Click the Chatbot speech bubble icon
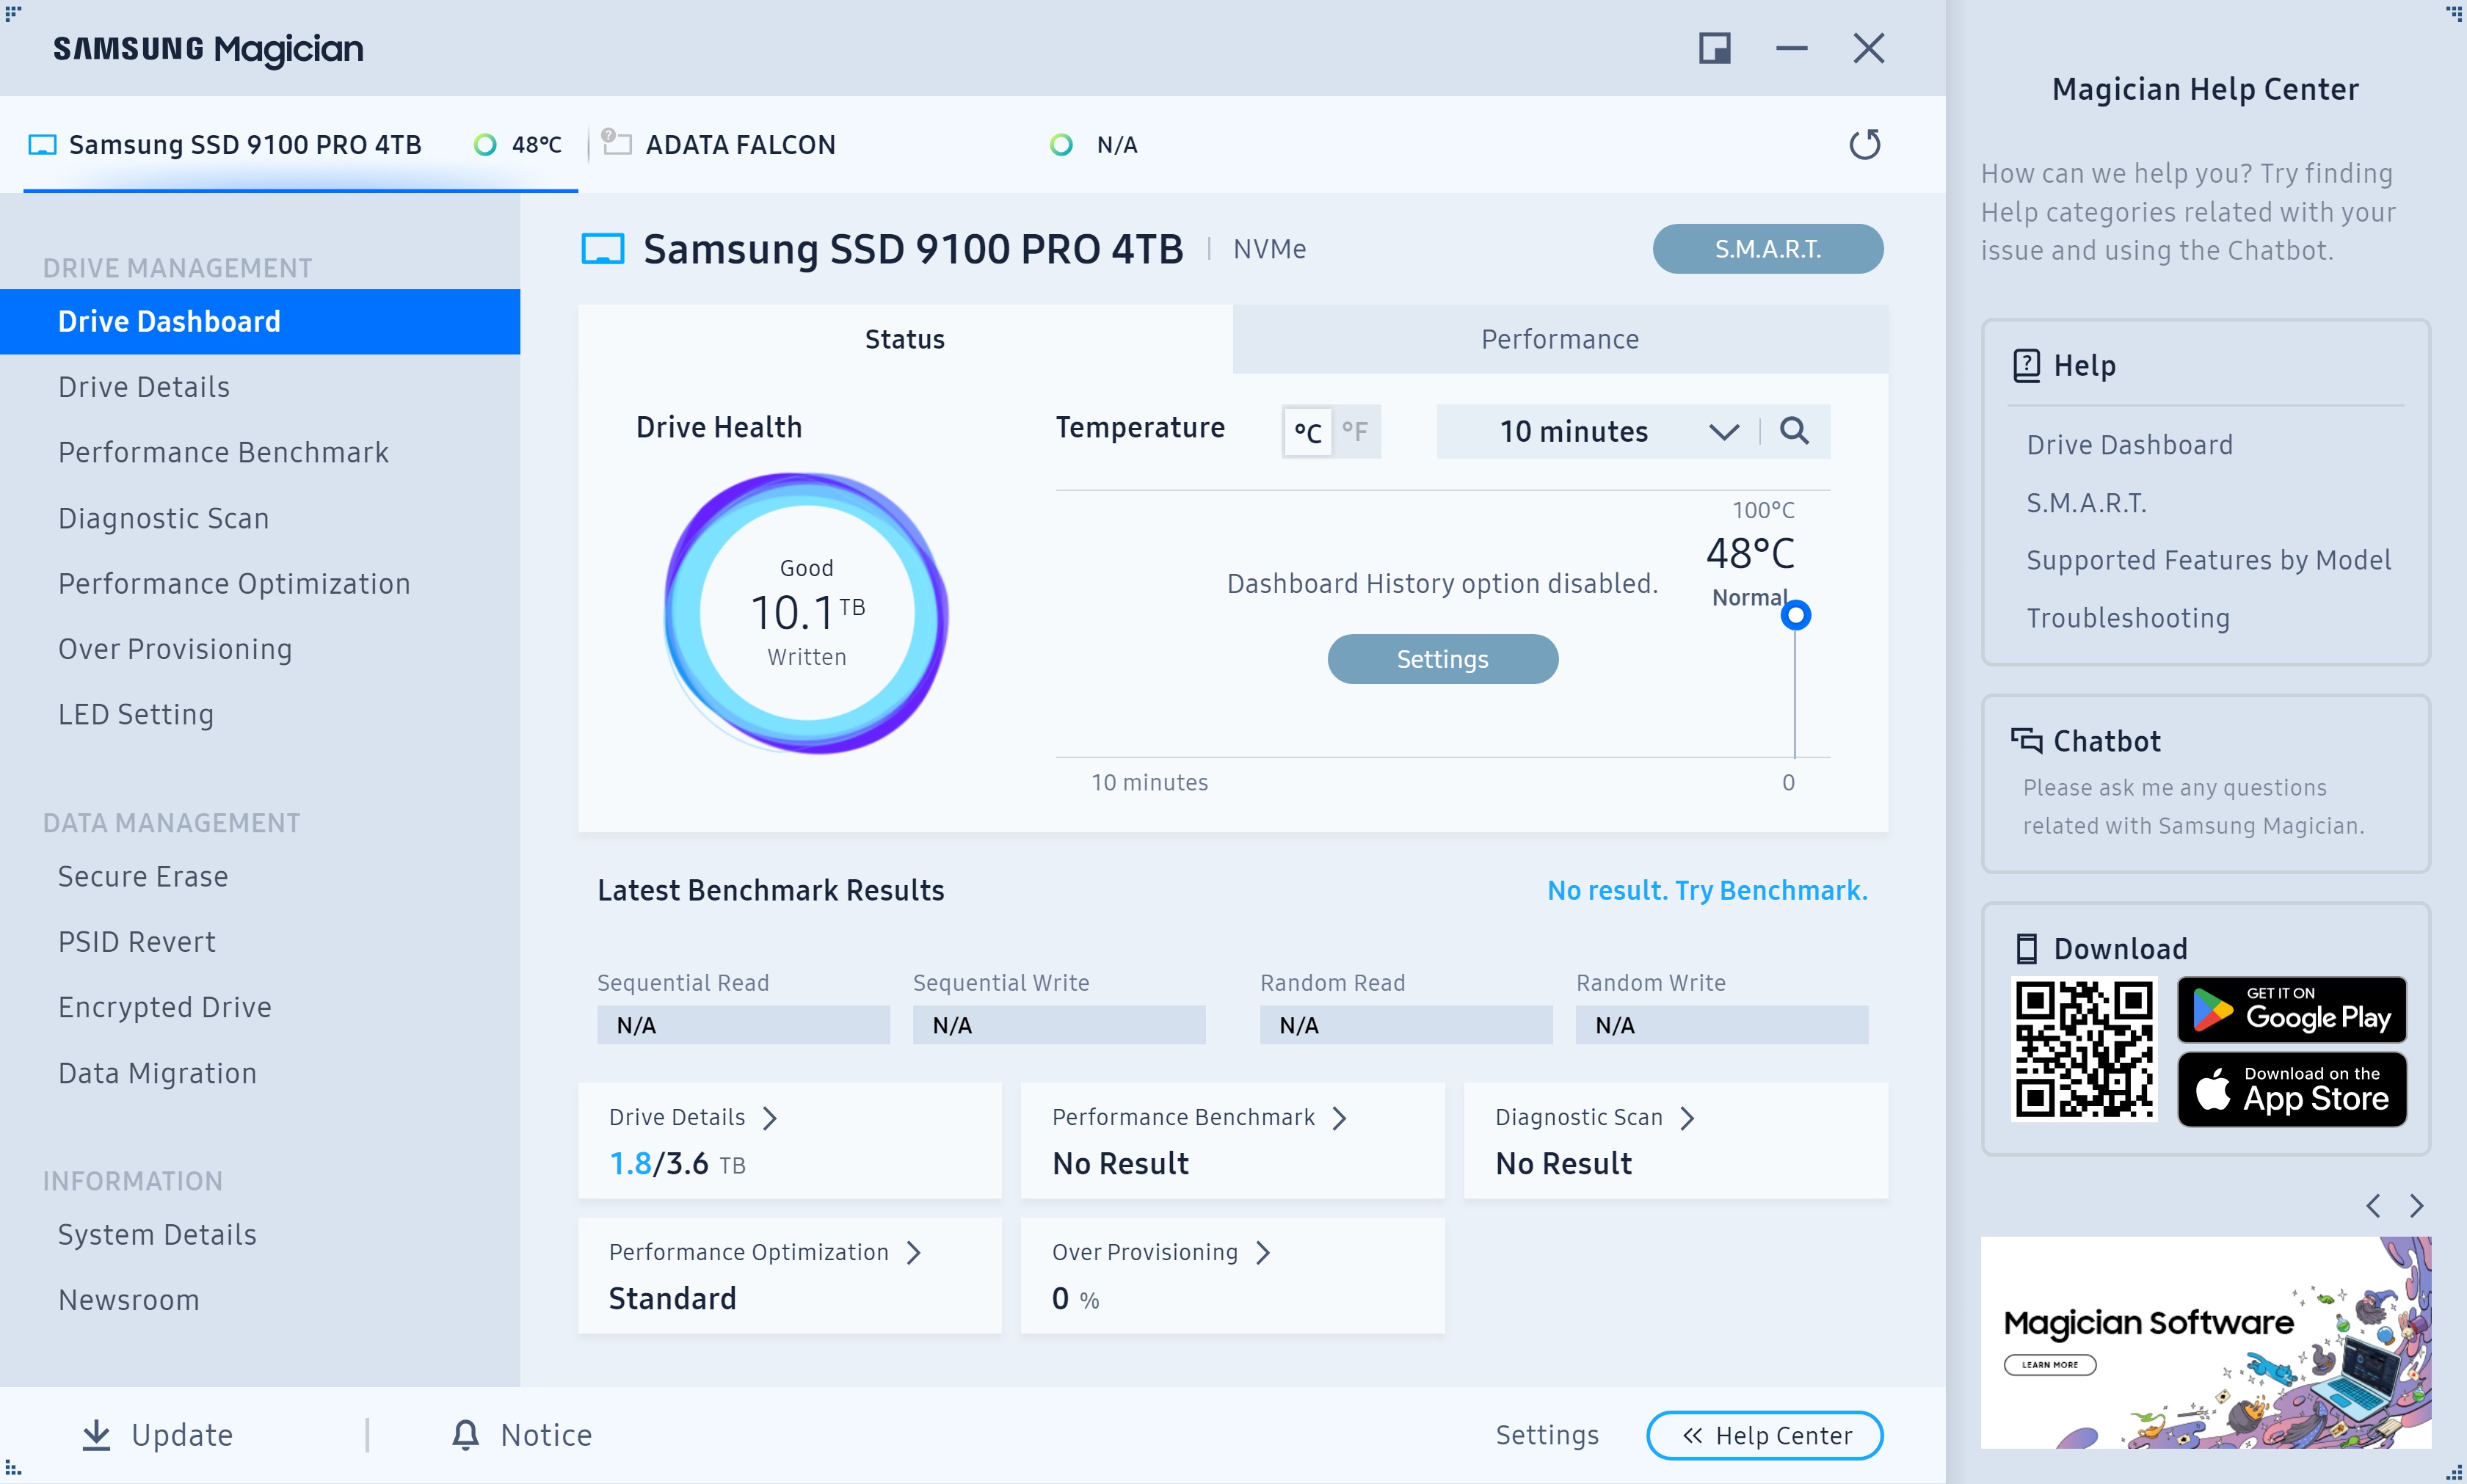 pyautogui.click(x=2026, y=740)
